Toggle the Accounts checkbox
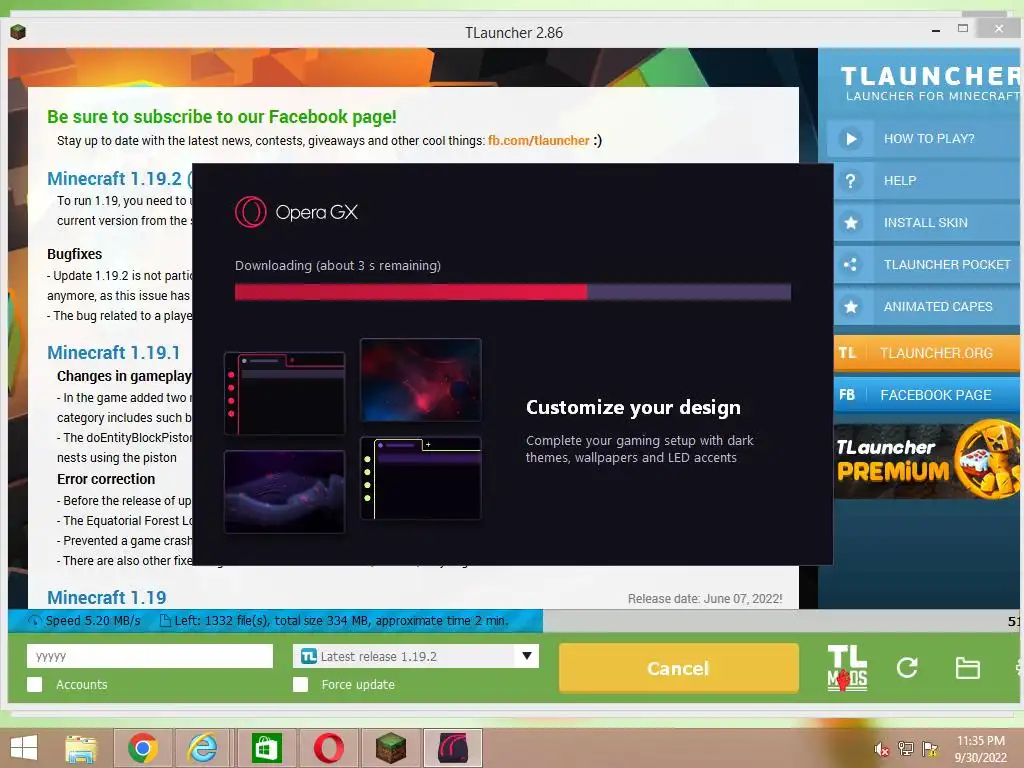This screenshot has width=1024, height=768. click(x=35, y=684)
